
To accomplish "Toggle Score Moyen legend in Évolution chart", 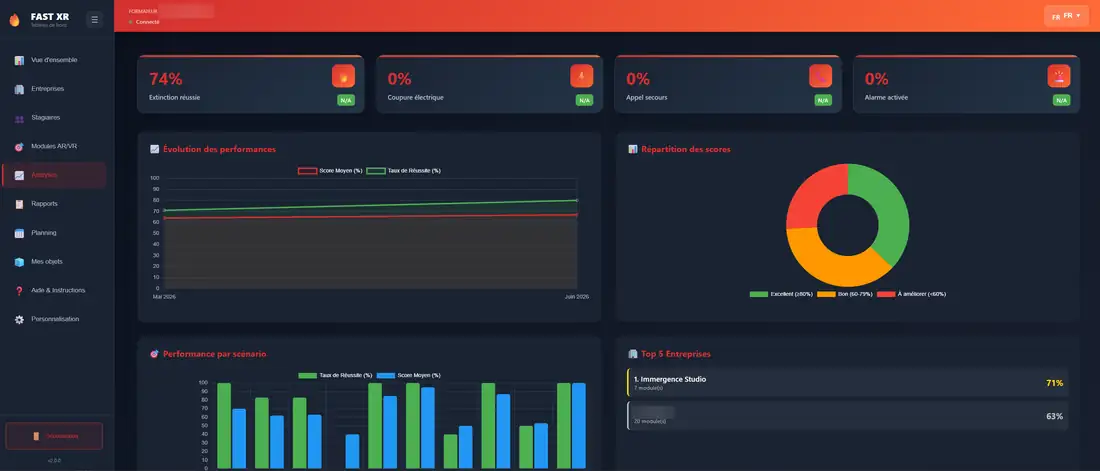I will (x=330, y=171).
